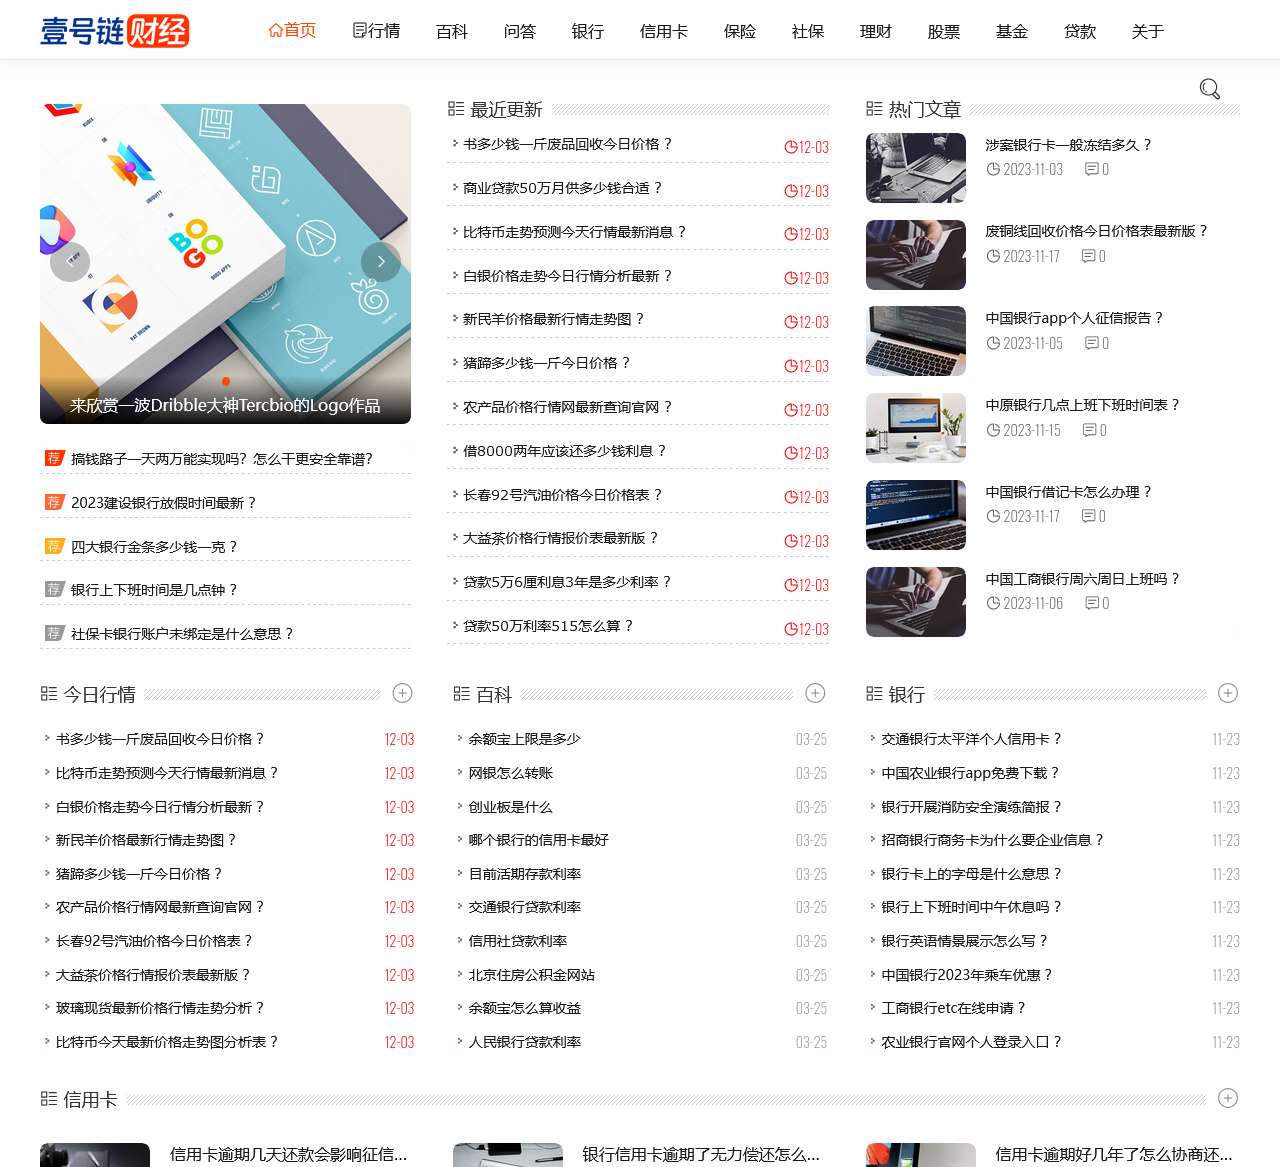Open the search magnifier icon
This screenshot has width=1280, height=1167.
1210,89
